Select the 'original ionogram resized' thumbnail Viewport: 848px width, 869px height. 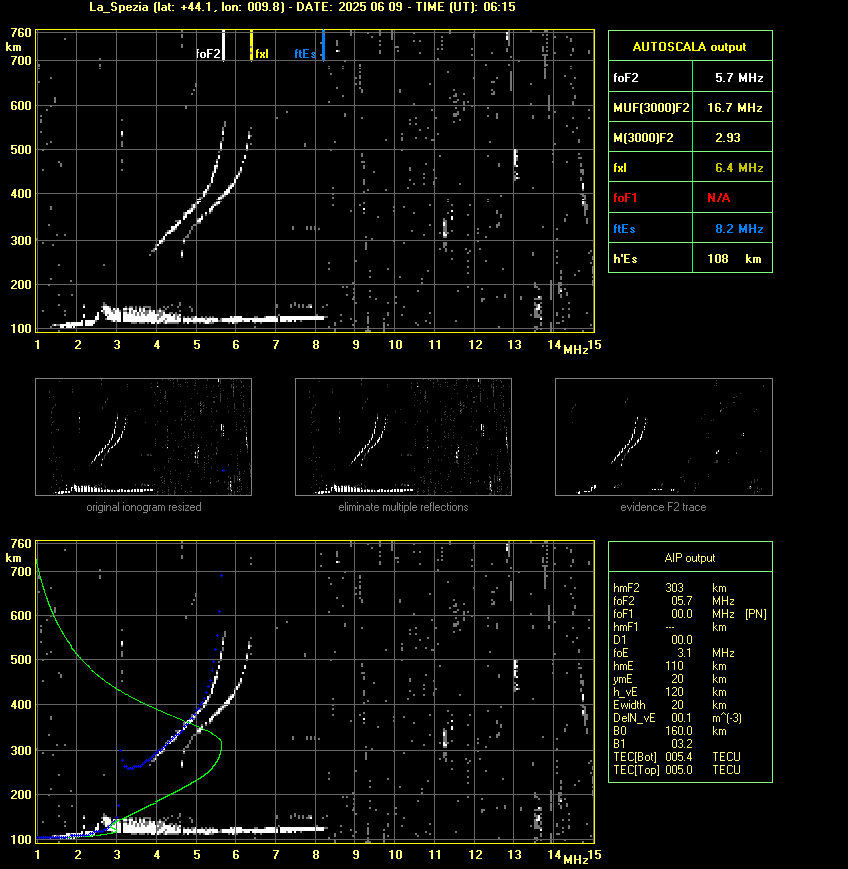point(144,437)
